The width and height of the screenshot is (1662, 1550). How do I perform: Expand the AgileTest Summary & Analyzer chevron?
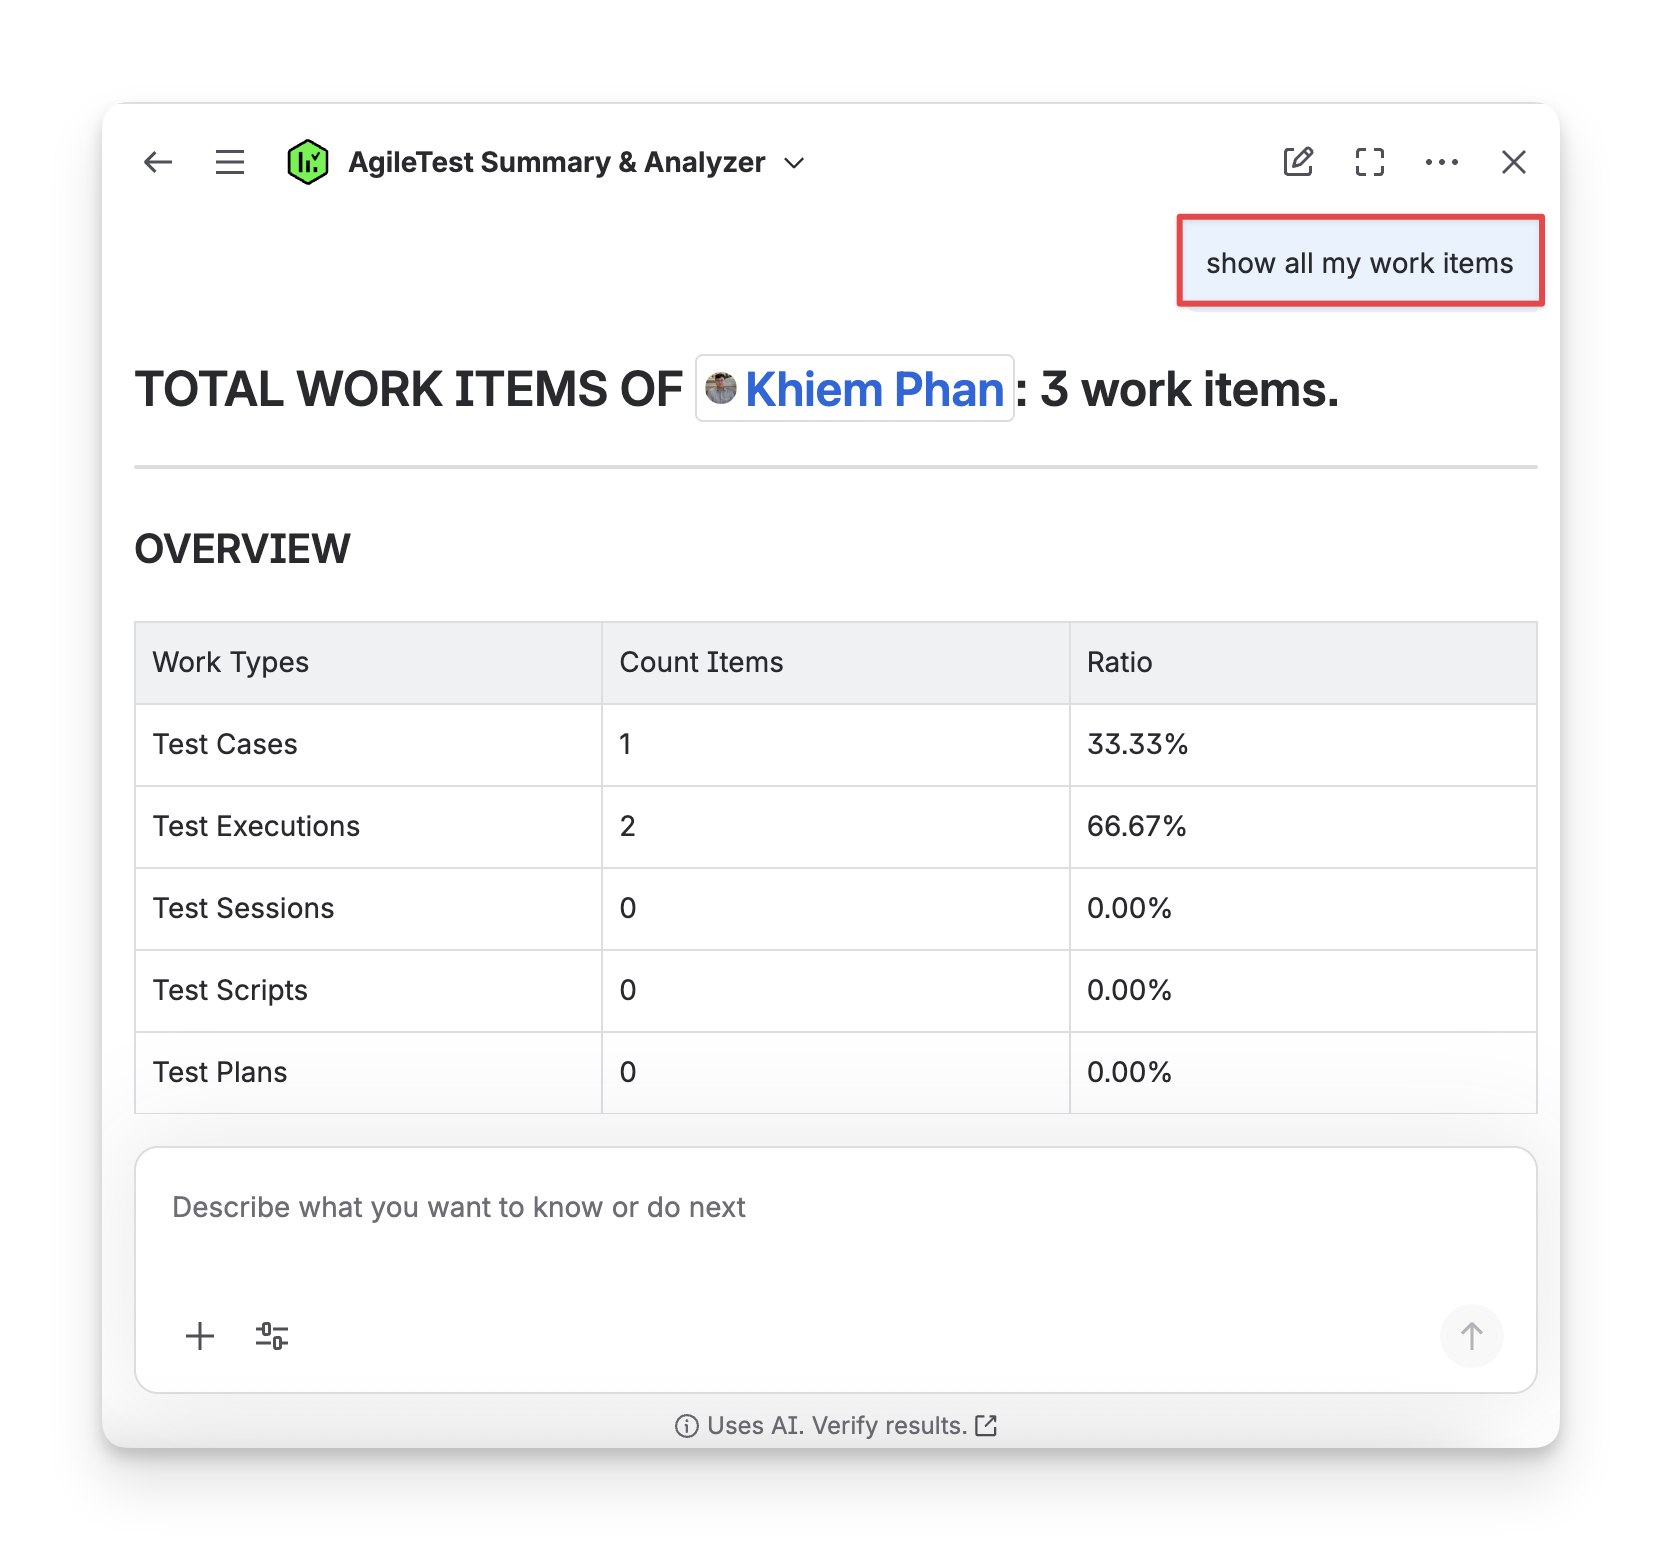tap(795, 163)
